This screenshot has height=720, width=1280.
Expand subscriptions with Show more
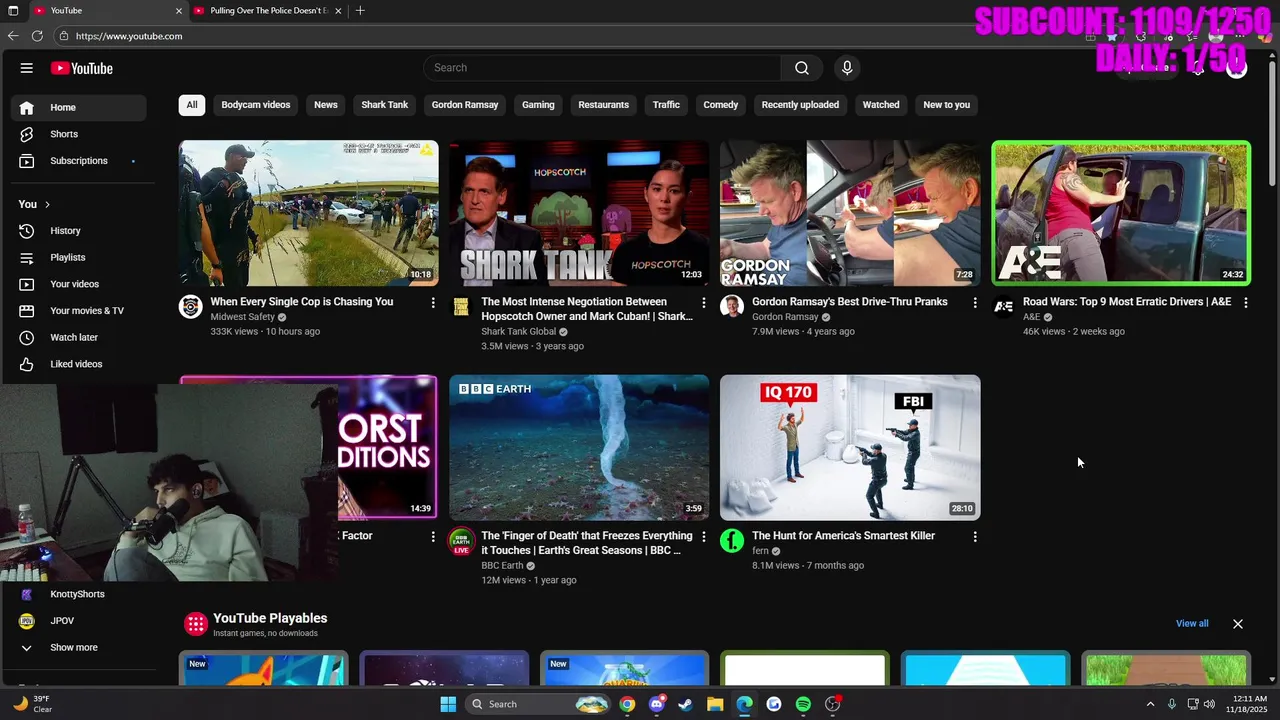(79, 648)
